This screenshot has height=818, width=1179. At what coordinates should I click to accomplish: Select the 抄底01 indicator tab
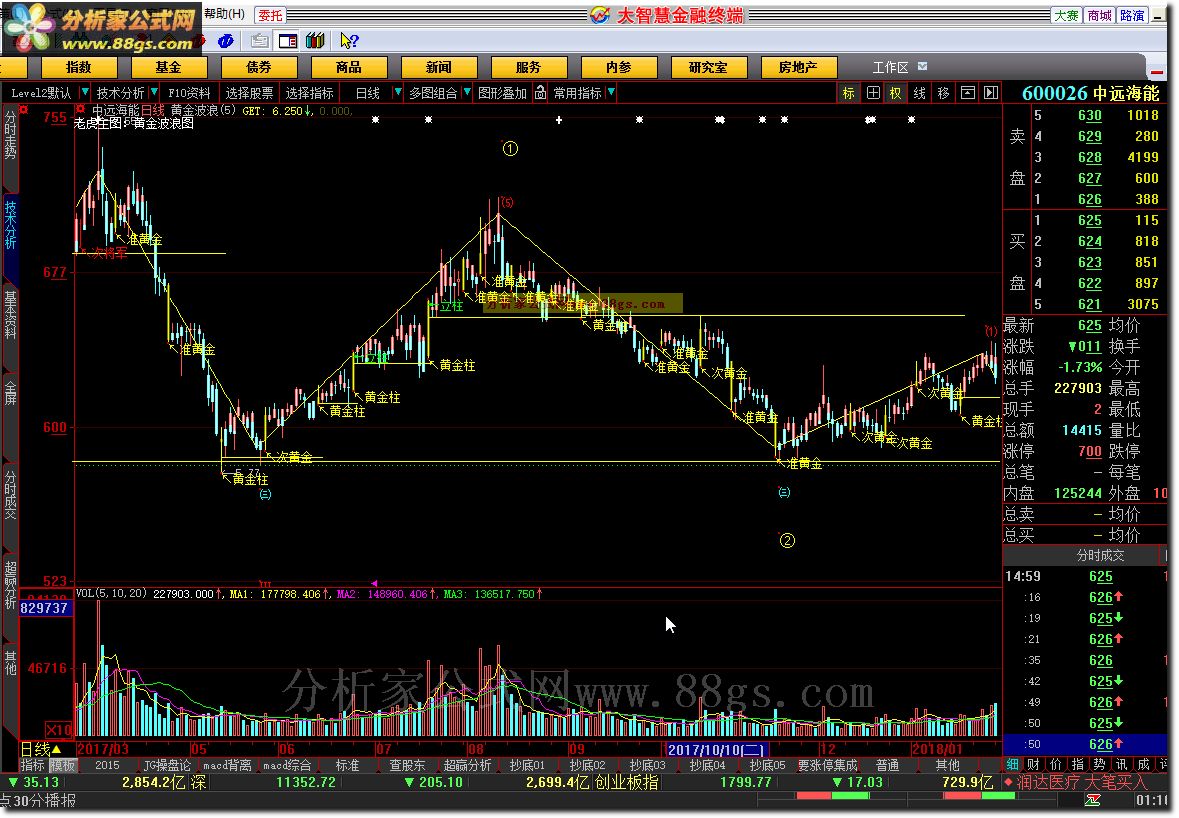click(527, 765)
